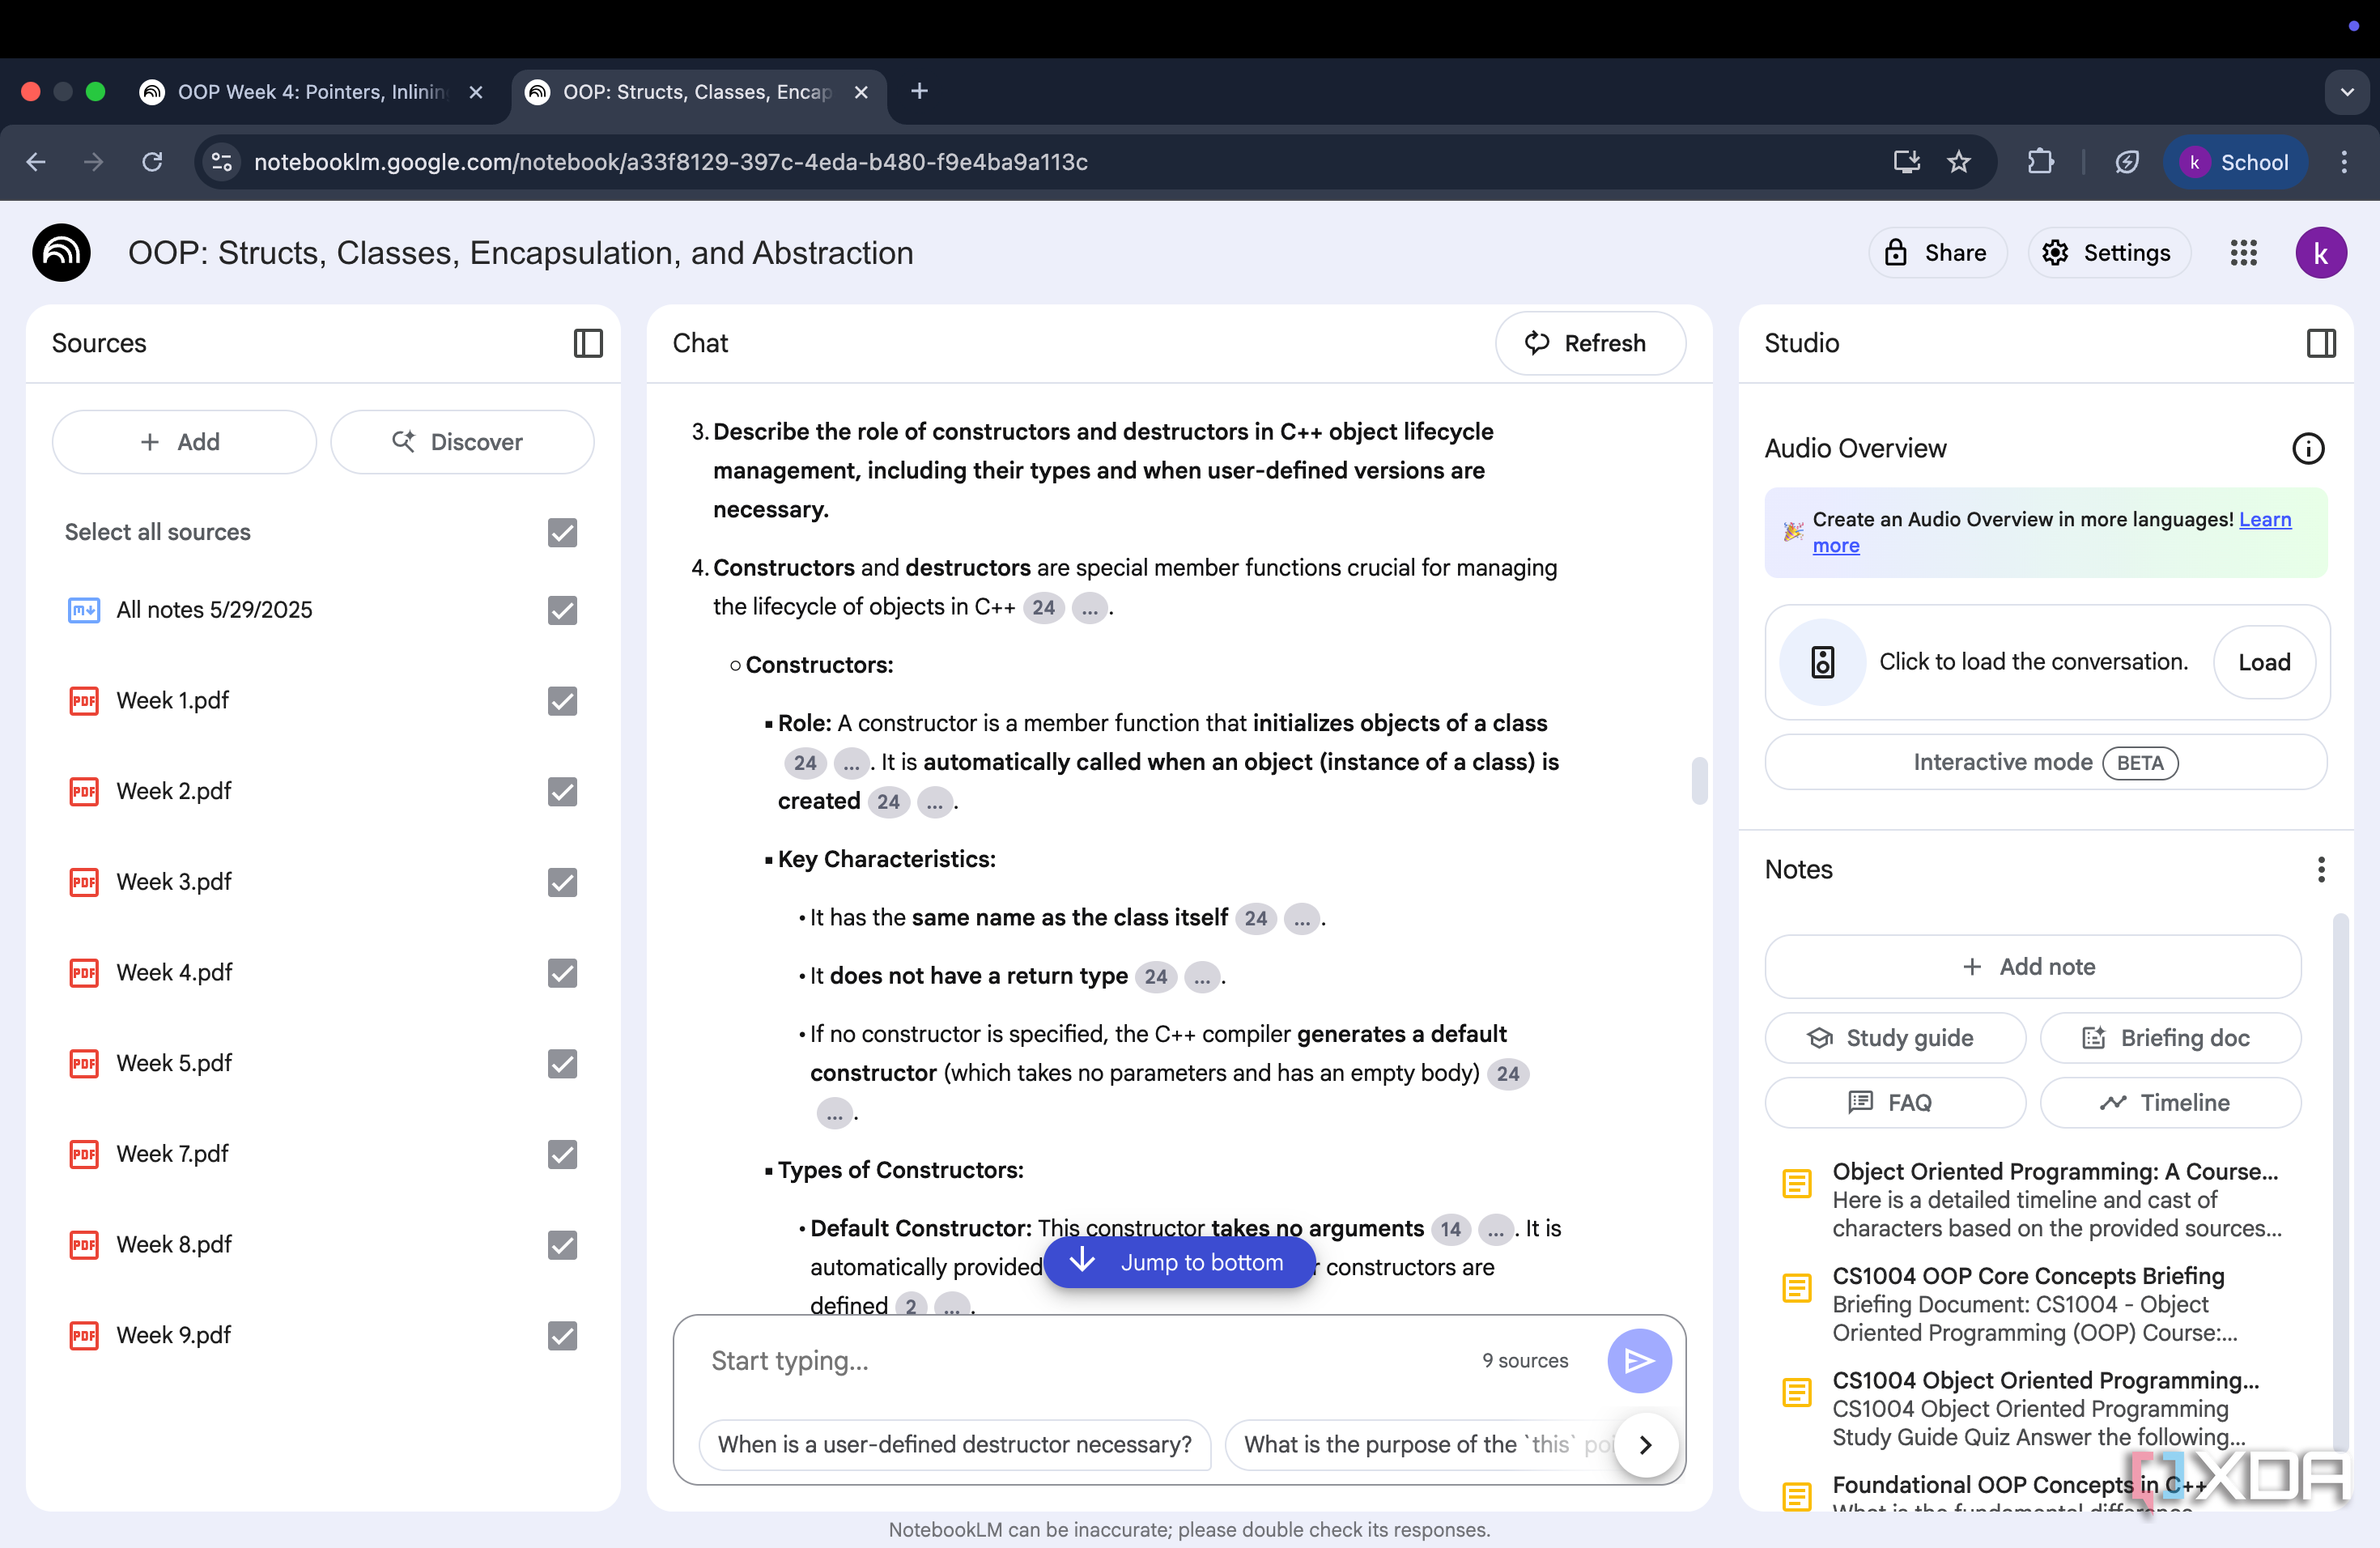Uncheck Week 7.pdf source checkbox
Image resolution: width=2380 pixels, height=1548 pixels.
coord(562,1154)
